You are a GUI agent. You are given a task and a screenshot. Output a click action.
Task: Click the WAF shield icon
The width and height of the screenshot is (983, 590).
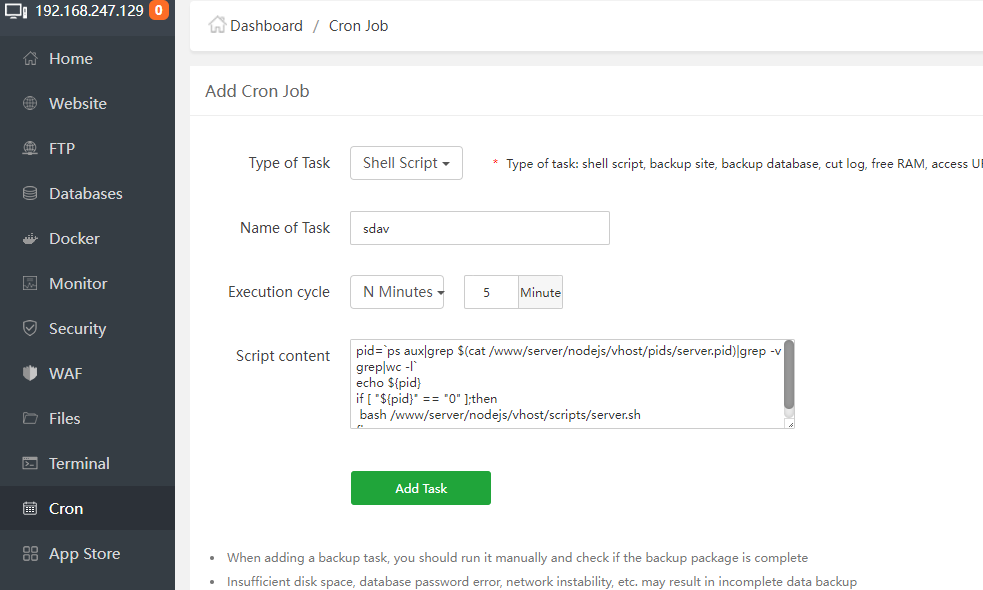[30, 374]
